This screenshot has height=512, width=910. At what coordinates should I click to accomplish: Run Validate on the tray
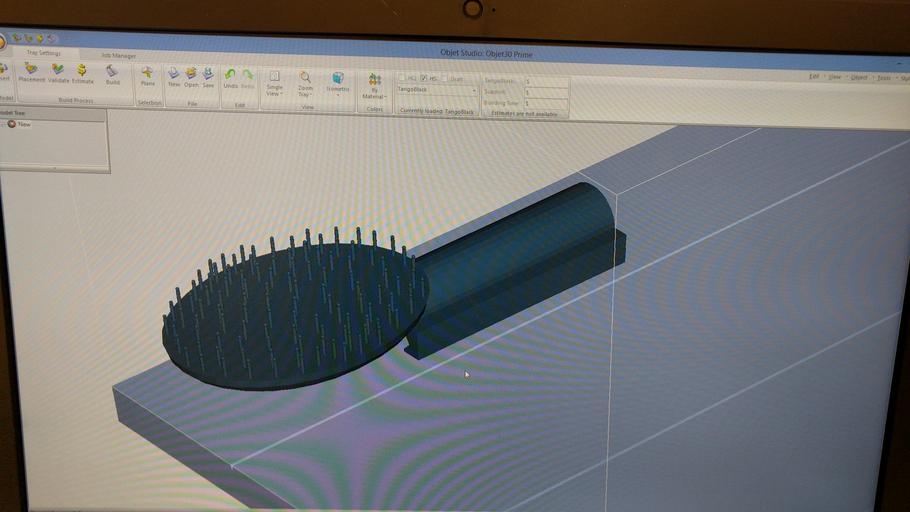[x=59, y=73]
